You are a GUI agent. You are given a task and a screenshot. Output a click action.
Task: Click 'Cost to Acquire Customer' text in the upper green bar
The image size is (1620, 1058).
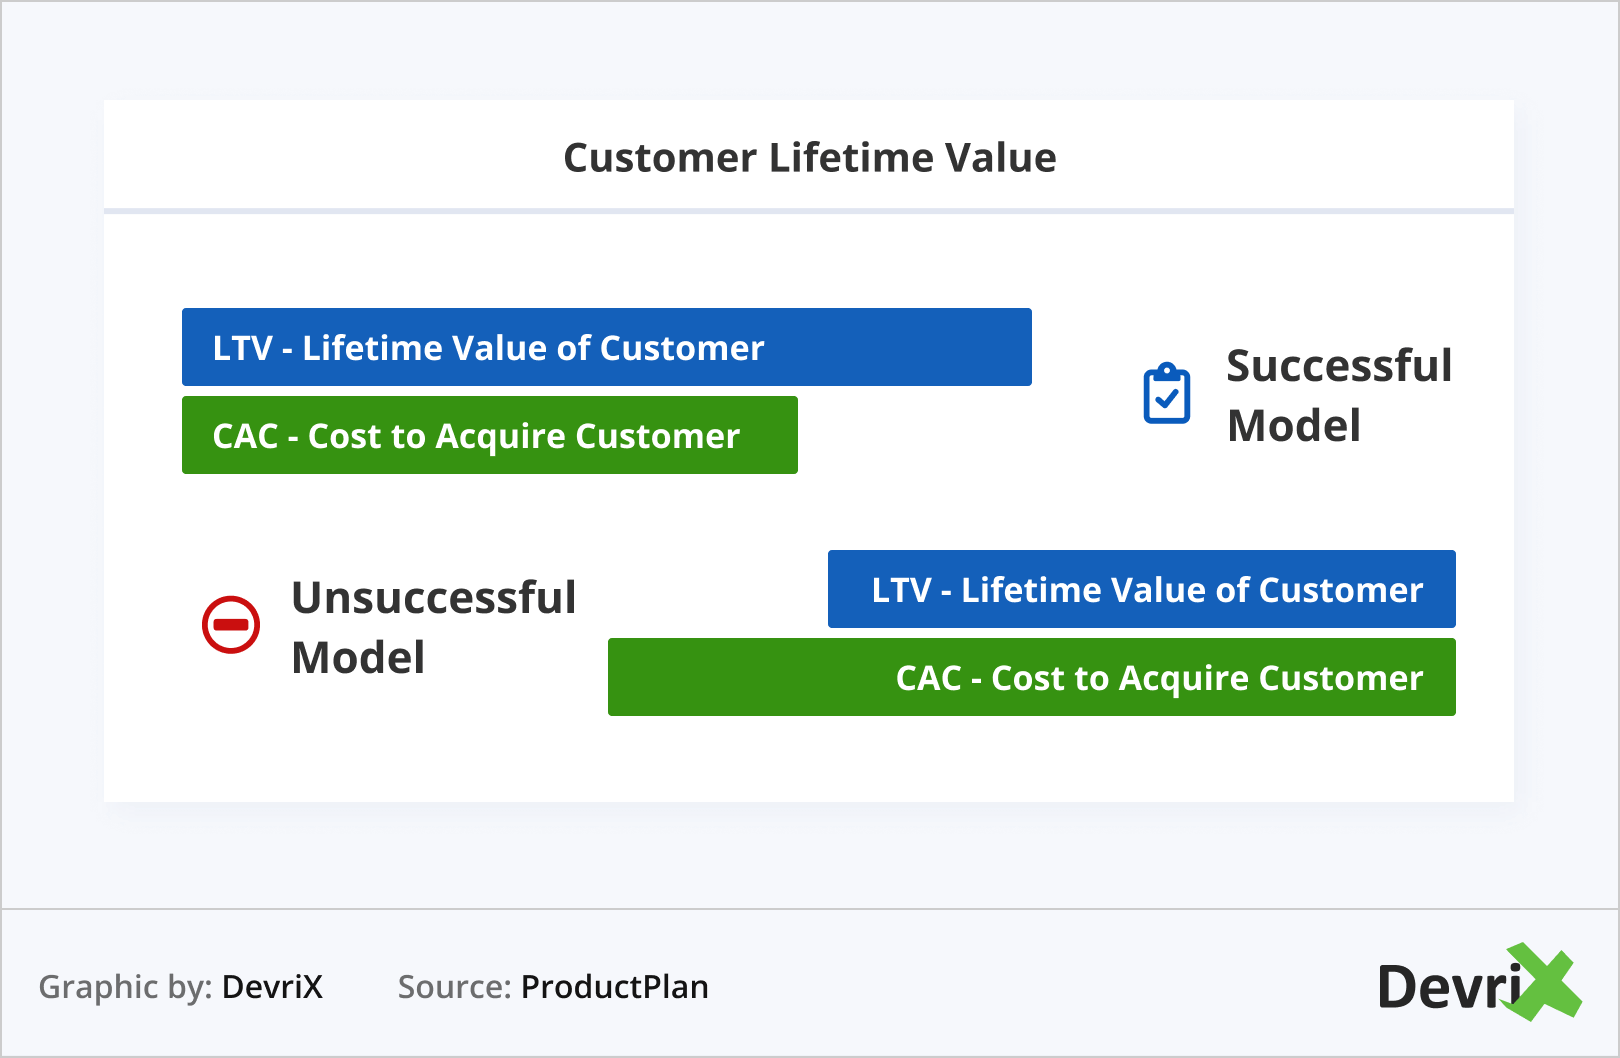click(524, 436)
